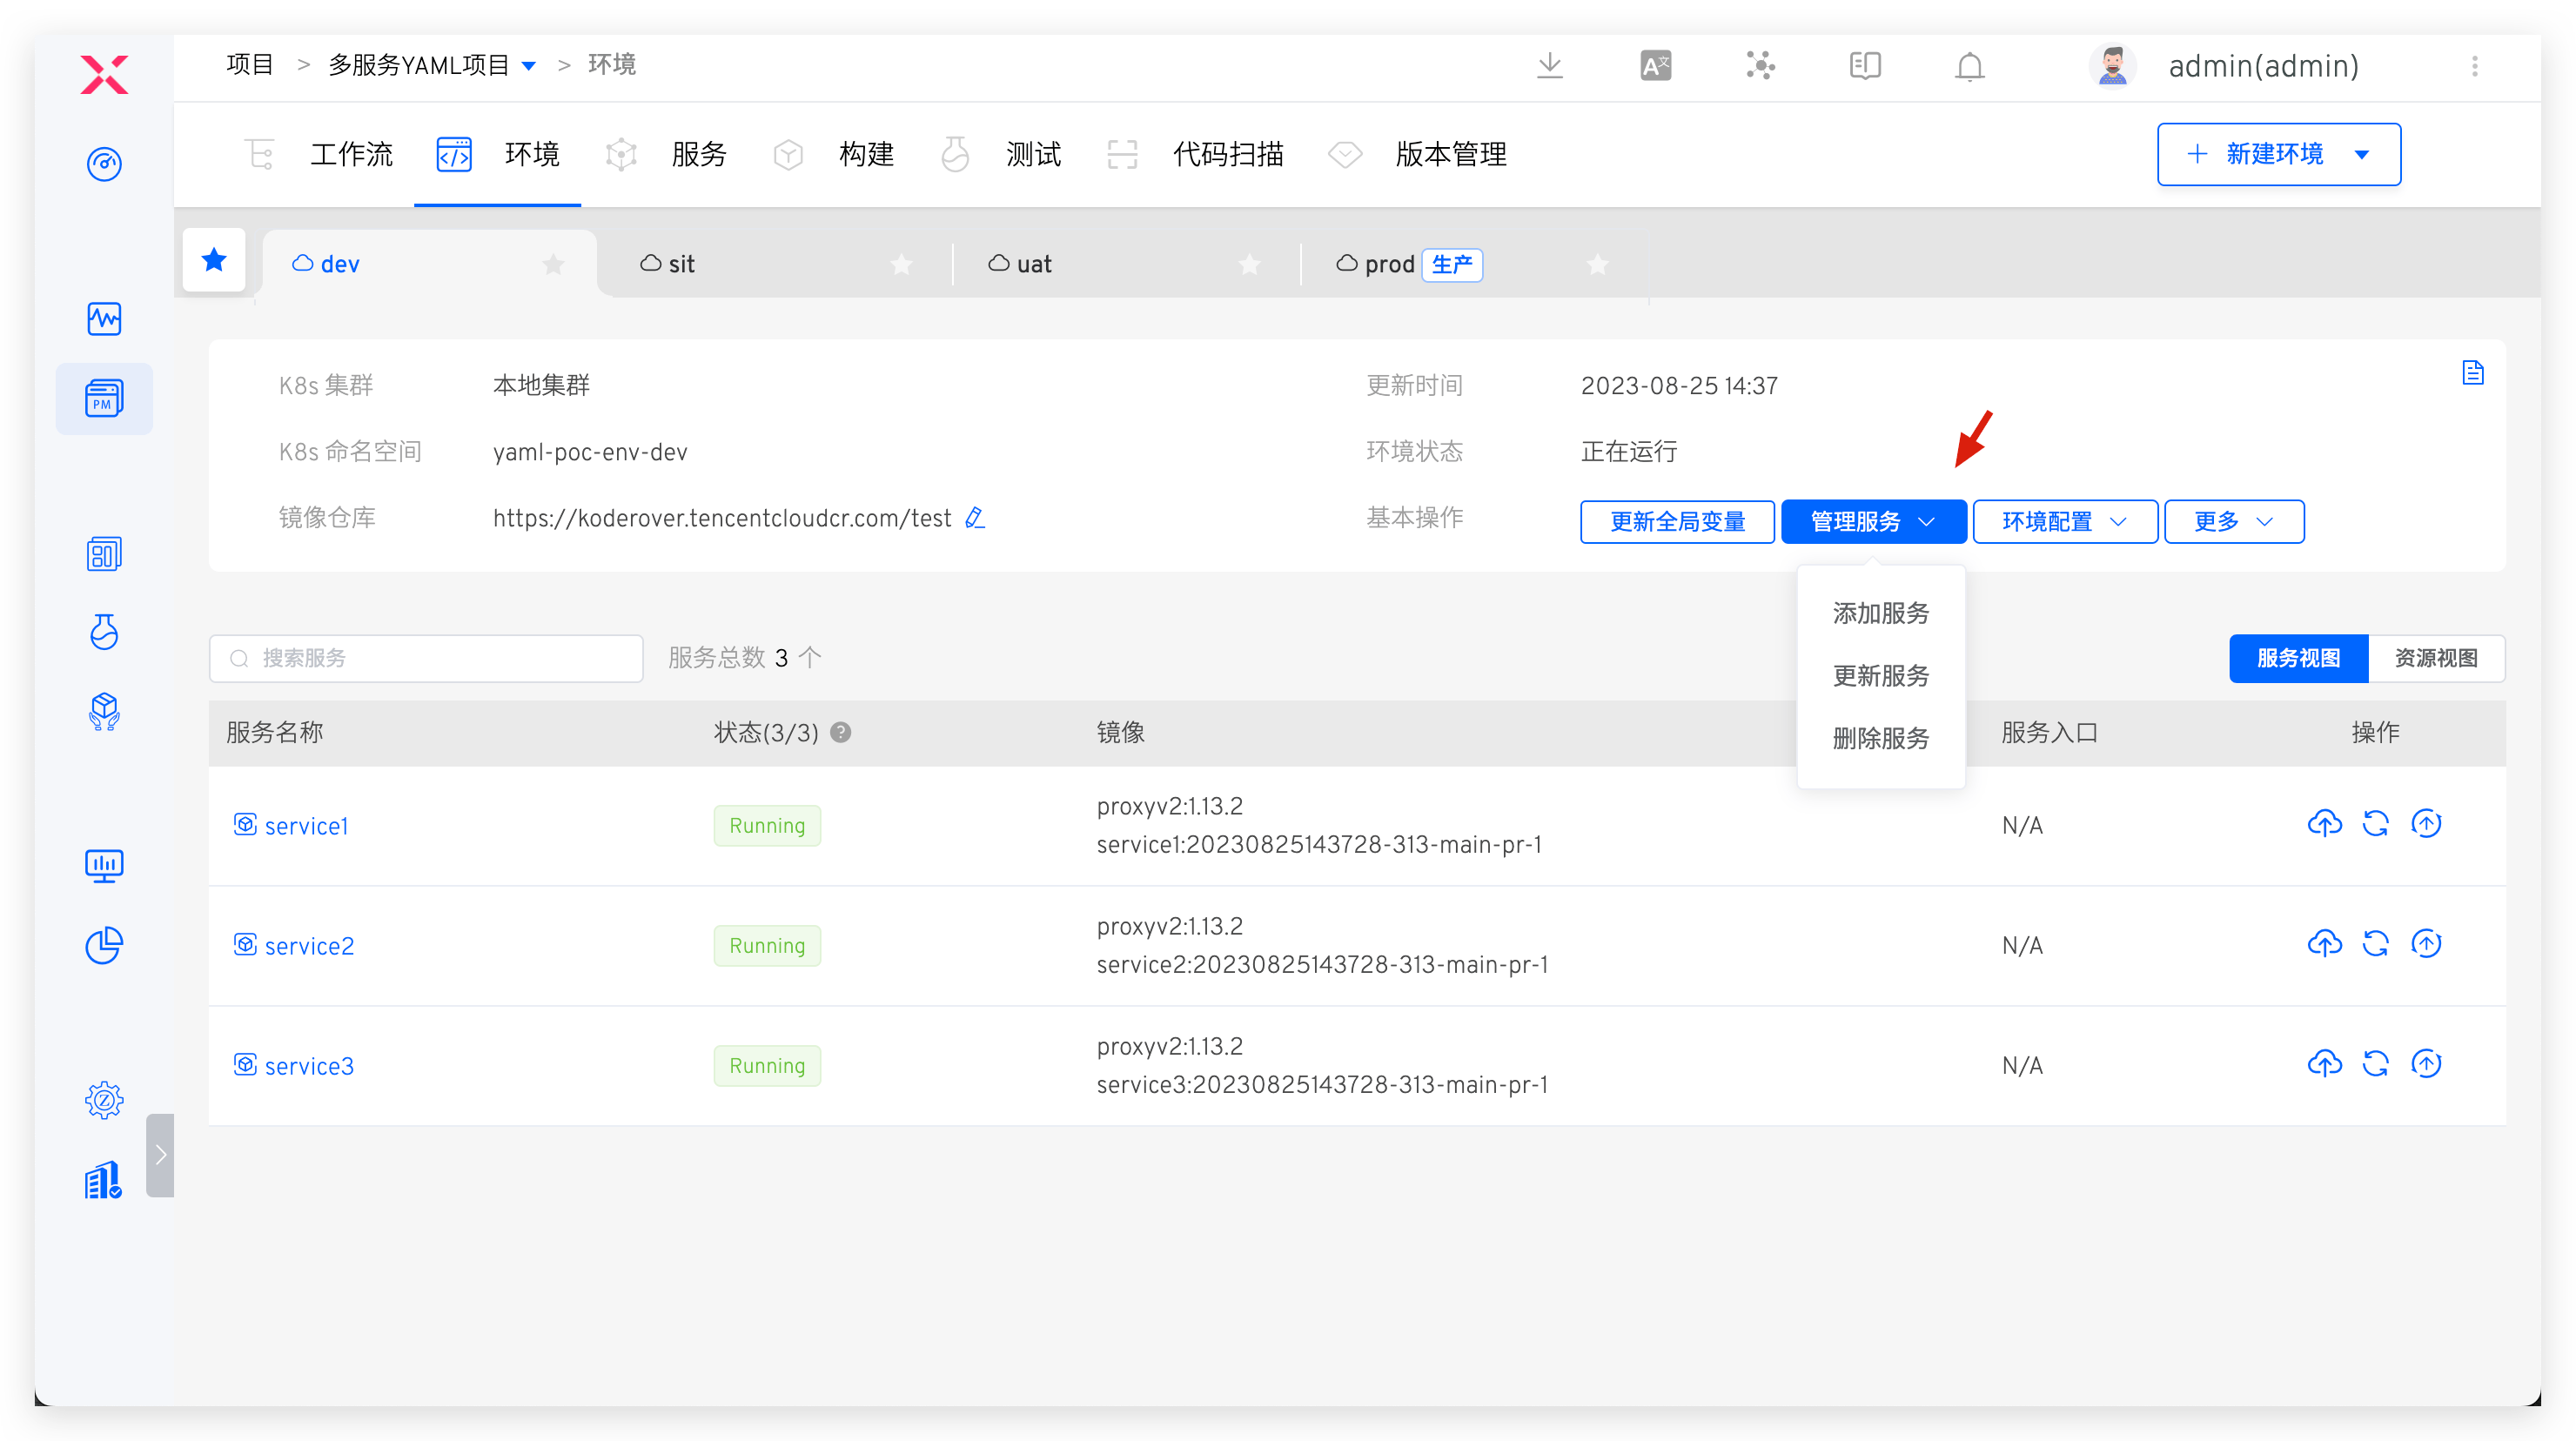
Task: Click the download icon in the top bar
Action: pyautogui.click(x=1550, y=66)
